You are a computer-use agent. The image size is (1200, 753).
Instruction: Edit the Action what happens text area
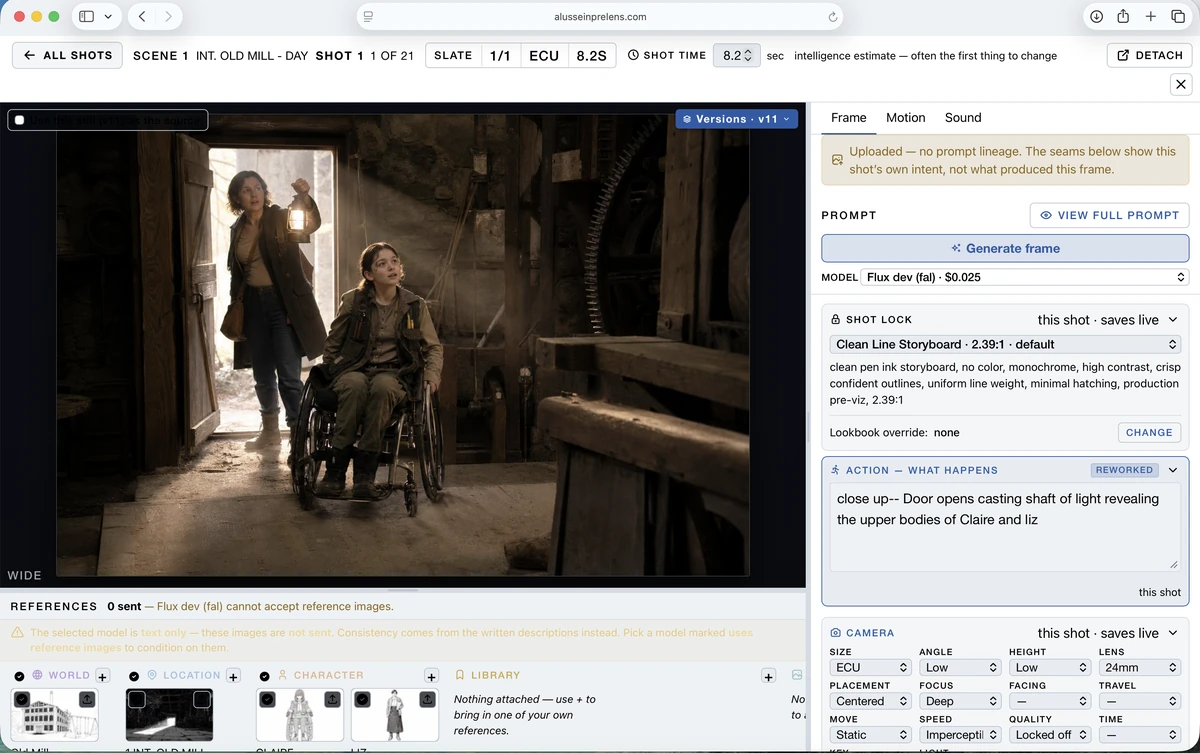click(1005, 529)
